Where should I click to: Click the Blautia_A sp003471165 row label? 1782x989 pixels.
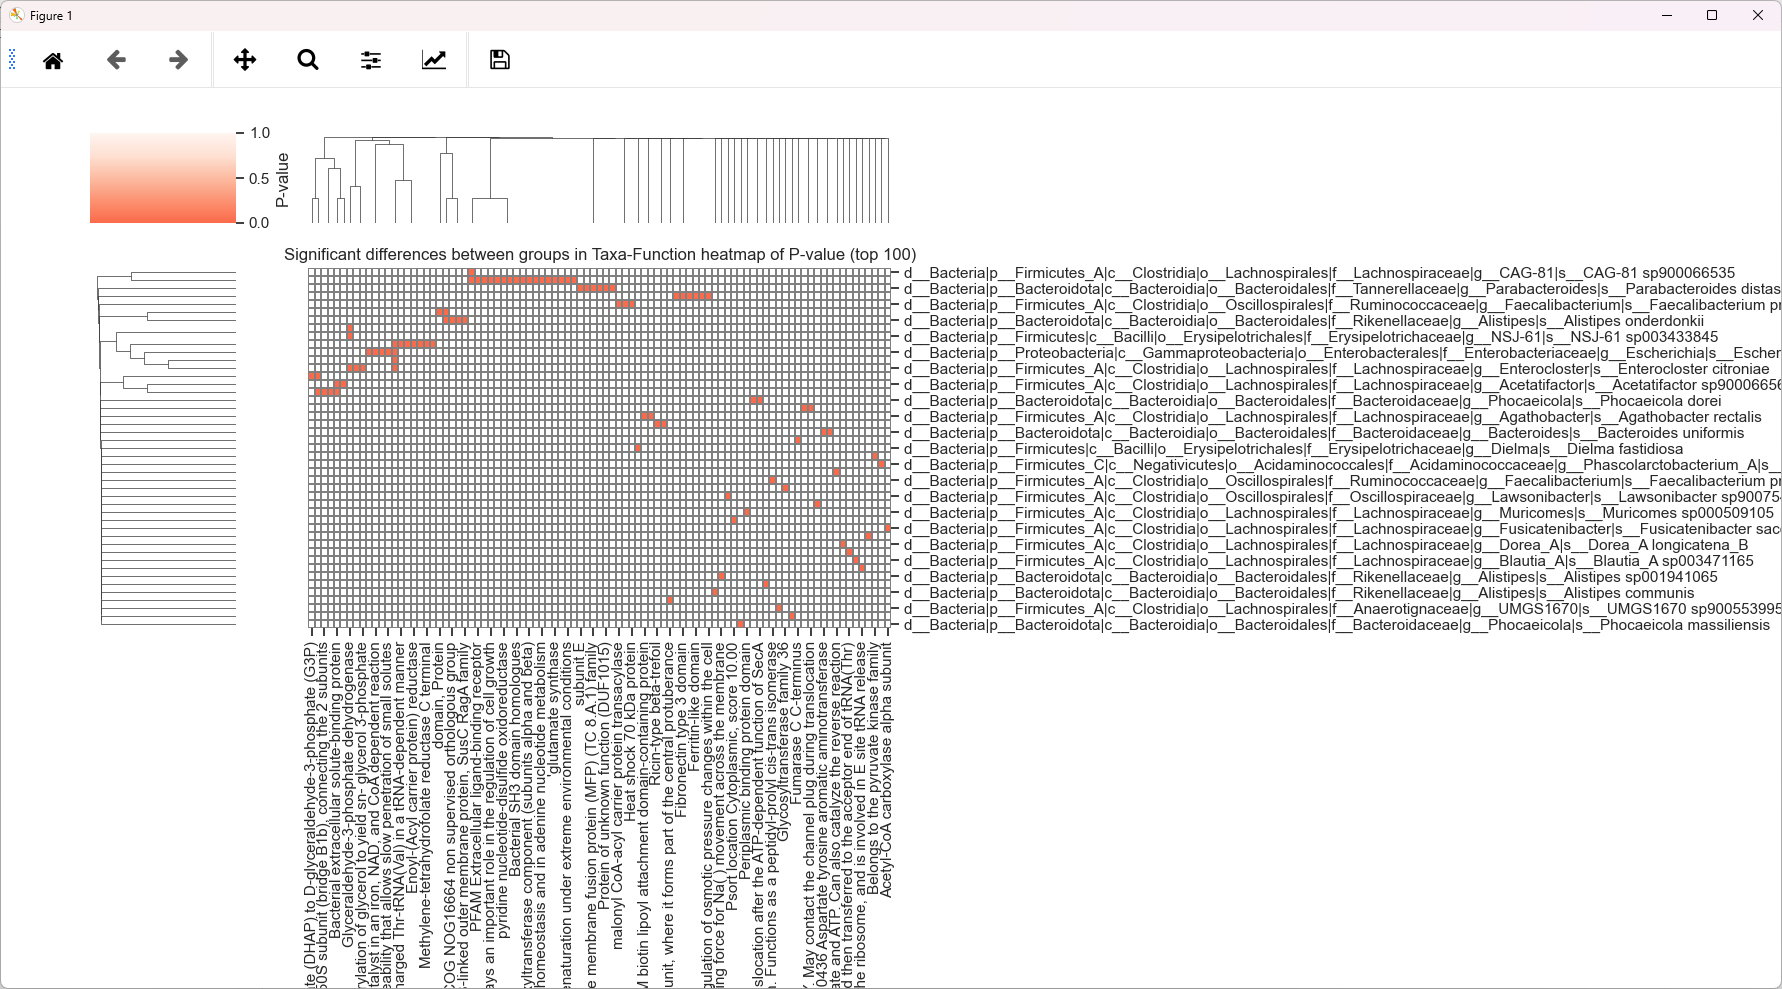point(1329,561)
